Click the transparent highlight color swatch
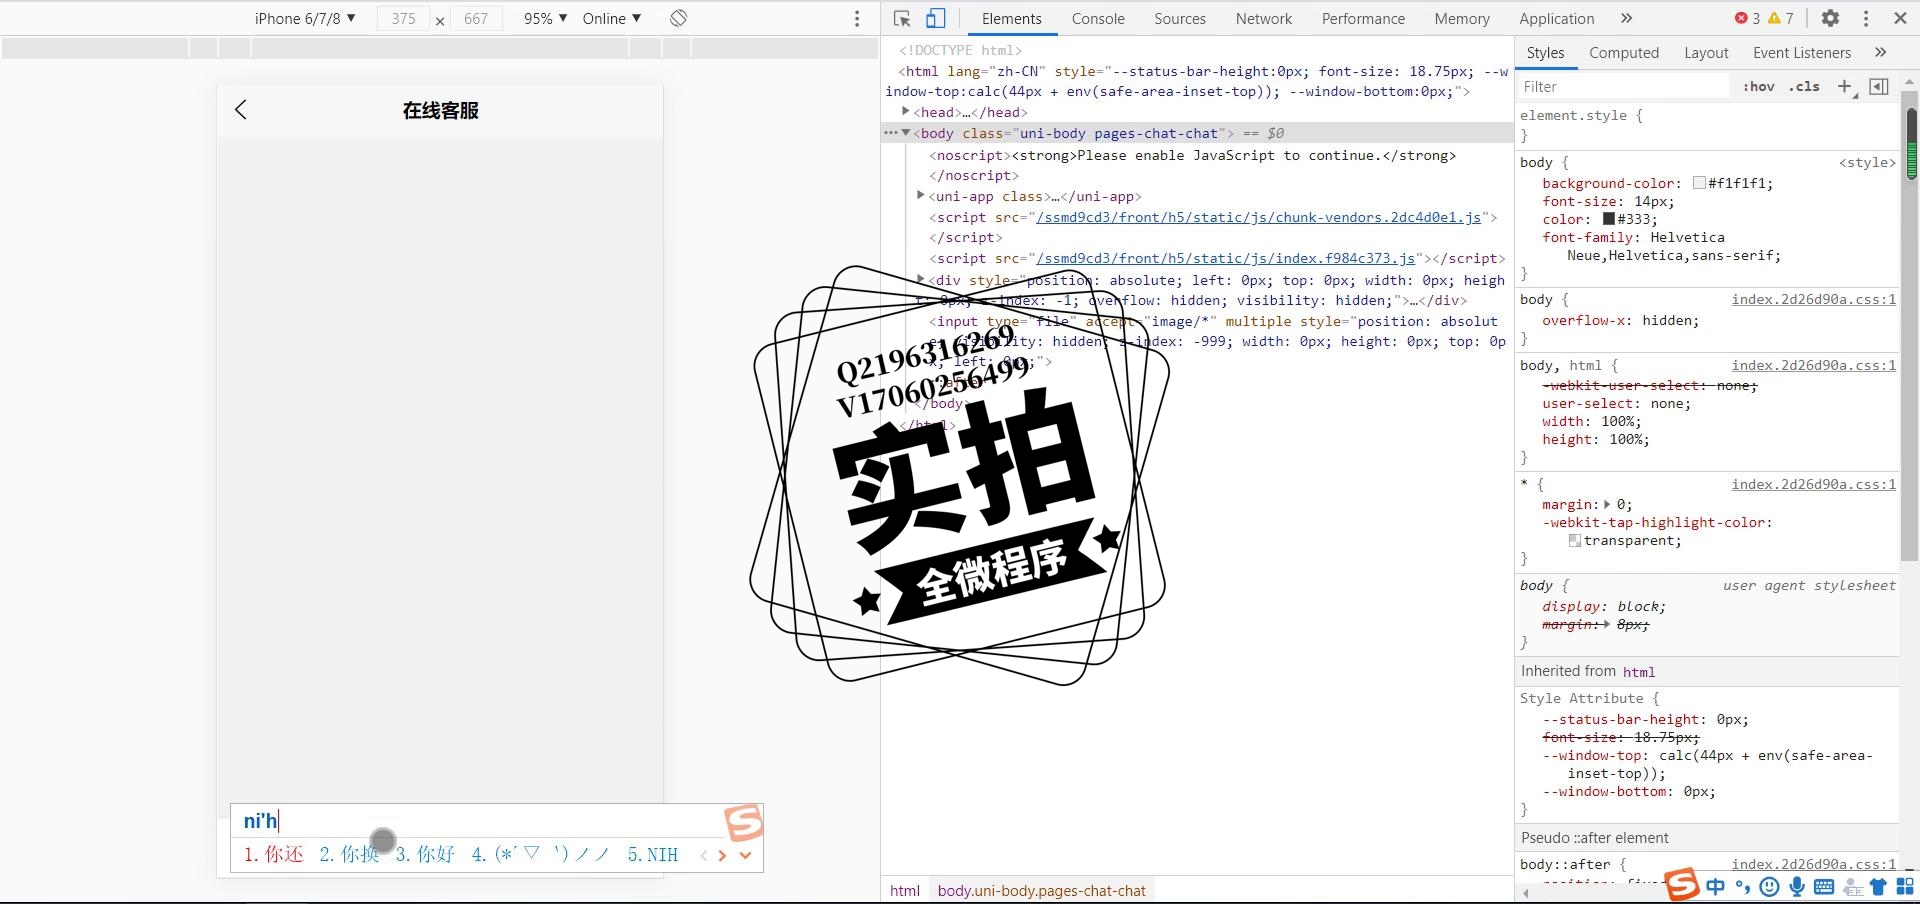The height and width of the screenshot is (904, 1920). click(1575, 540)
